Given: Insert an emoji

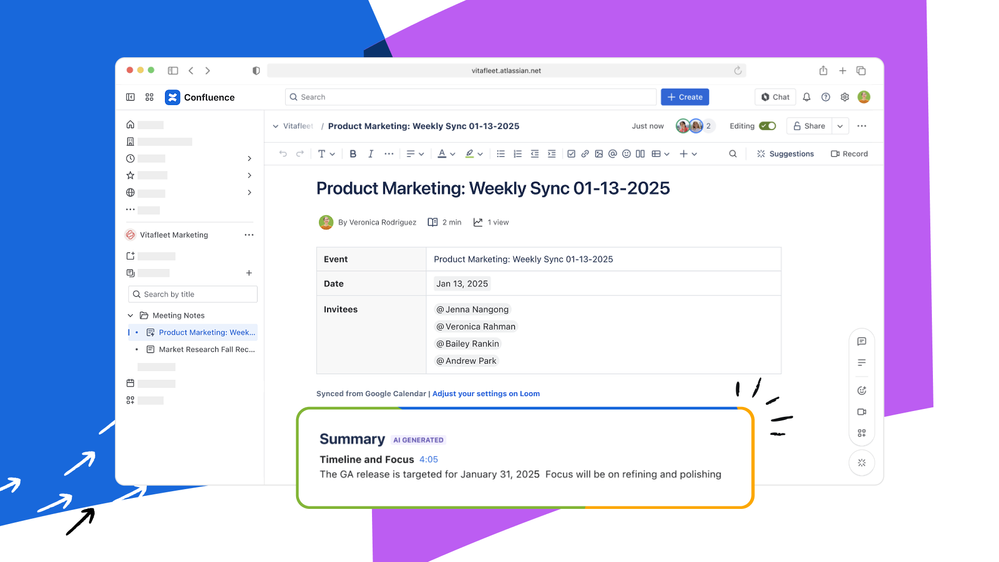Looking at the screenshot, I should [626, 154].
